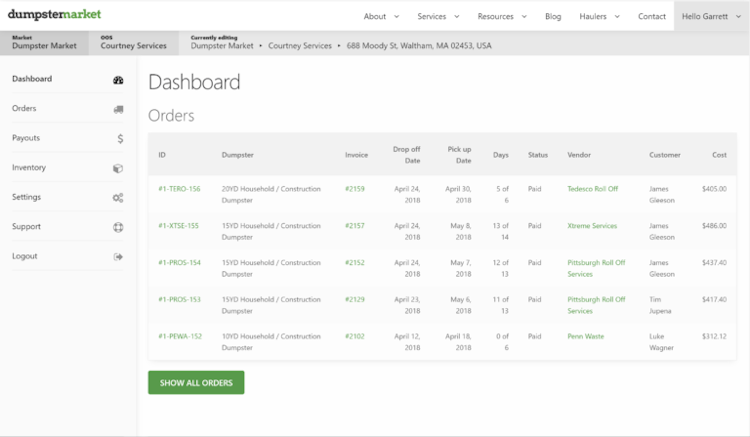Image resolution: width=750 pixels, height=437 pixels.
Task: Select the OOS Courtney Services tab
Action: pyautogui.click(x=133, y=43)
